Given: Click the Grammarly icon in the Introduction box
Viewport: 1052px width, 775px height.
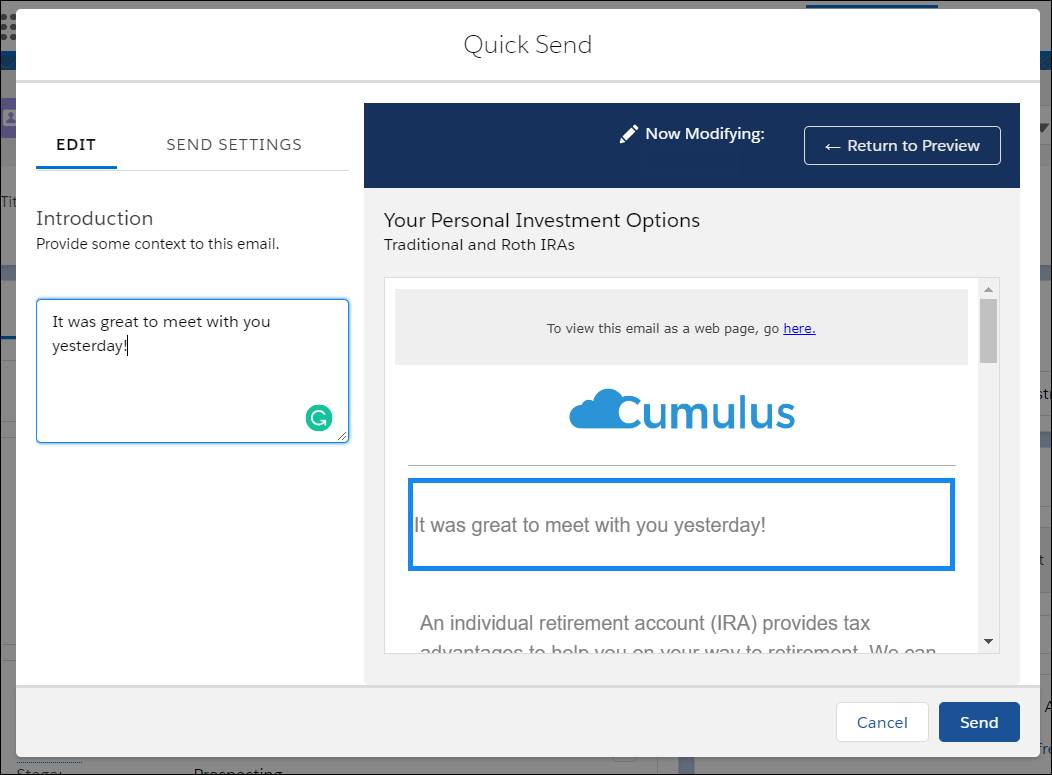Looking at the screenshot, I should 319,417.
